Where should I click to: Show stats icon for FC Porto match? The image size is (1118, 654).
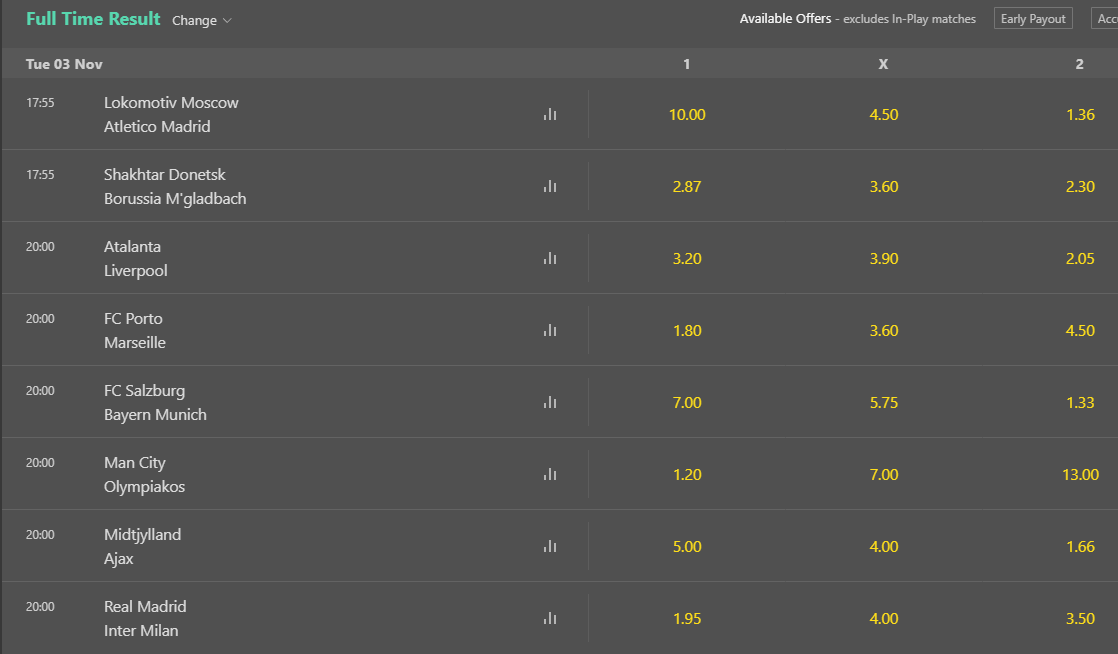tap(550, 330)
